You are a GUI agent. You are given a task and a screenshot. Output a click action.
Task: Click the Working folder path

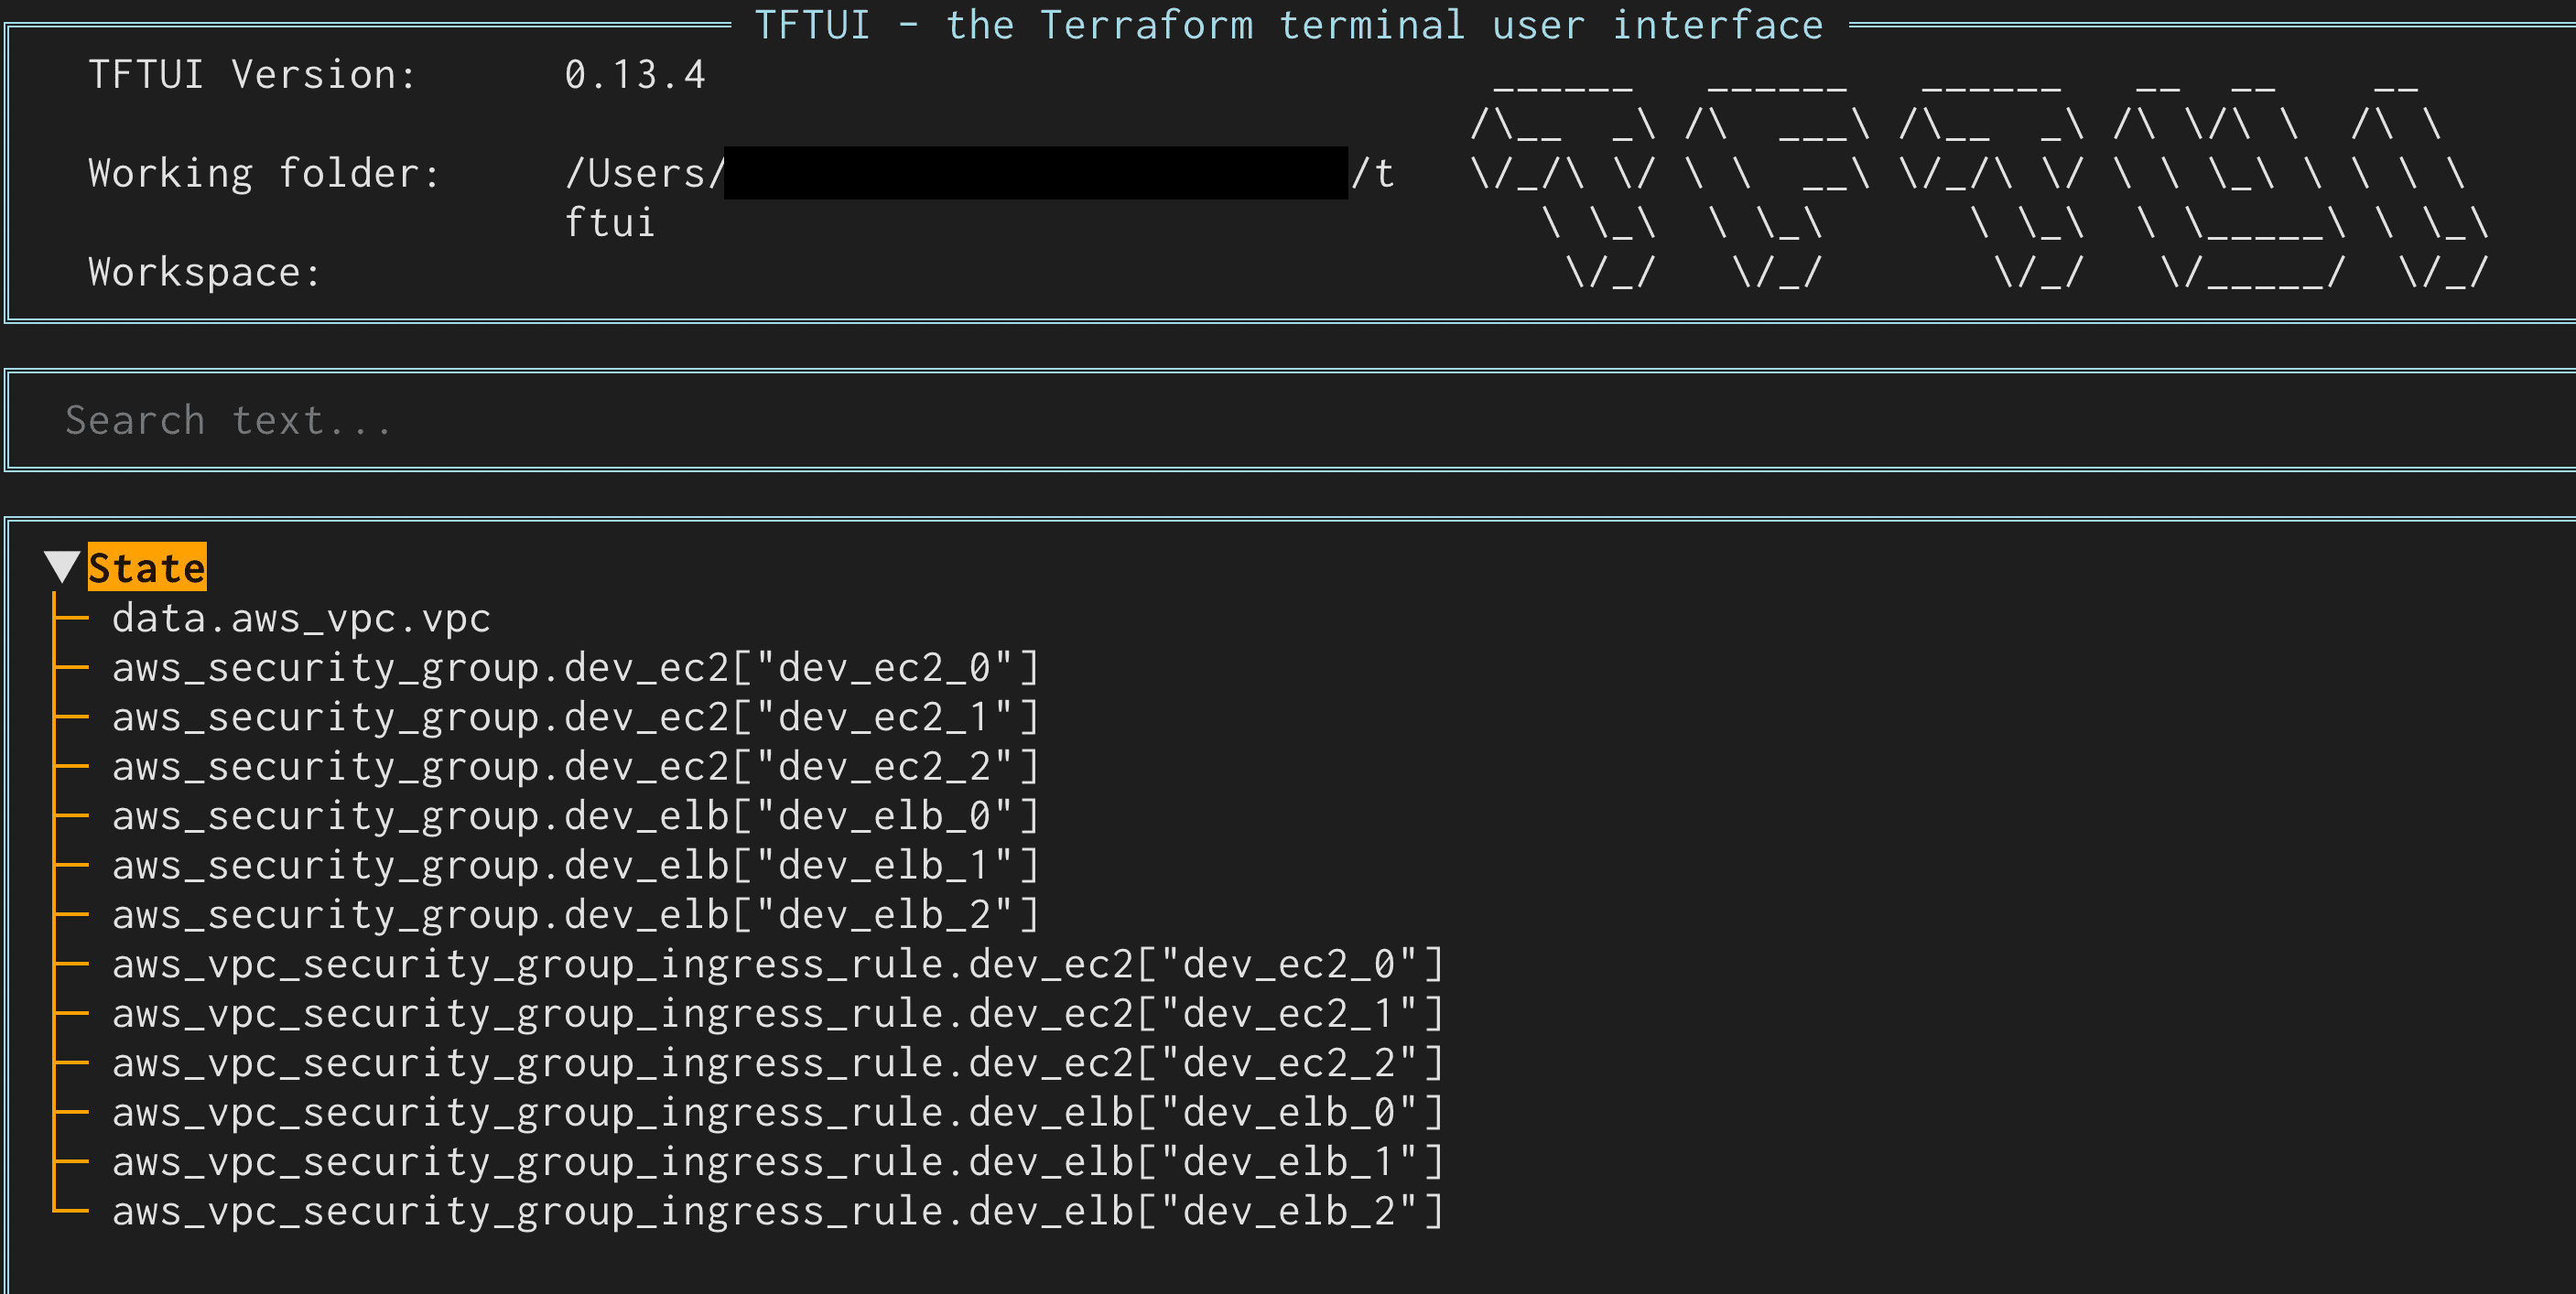point(978,175)
